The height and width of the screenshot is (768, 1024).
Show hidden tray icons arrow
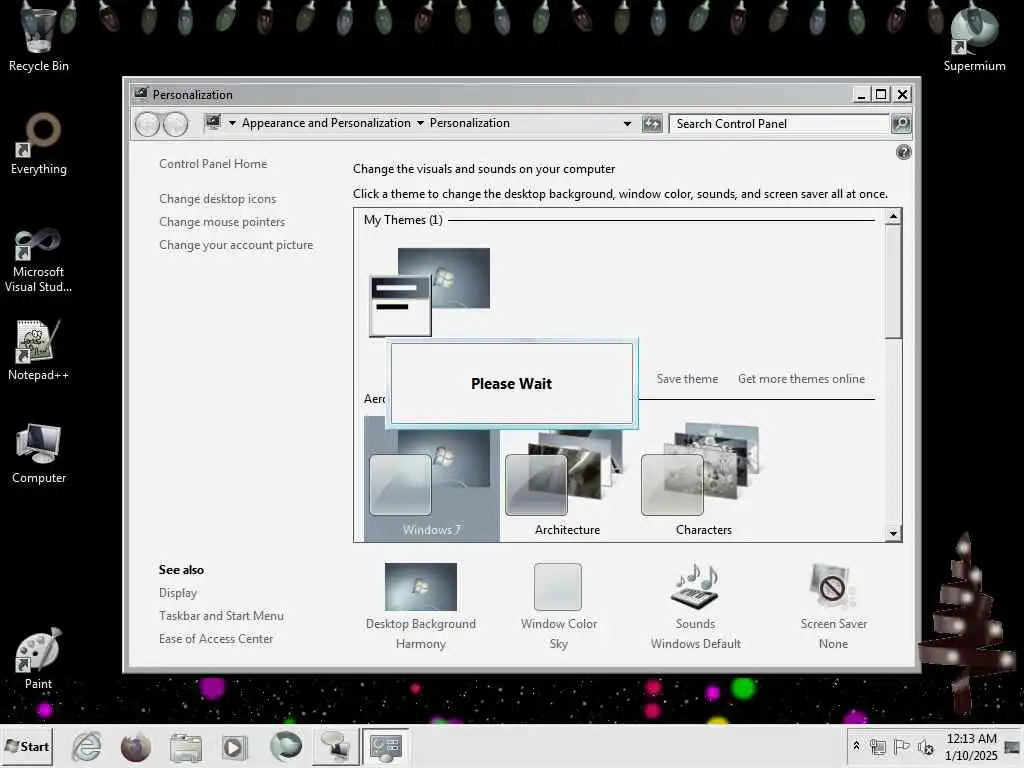pyautogui.click(x=856, y=746)
